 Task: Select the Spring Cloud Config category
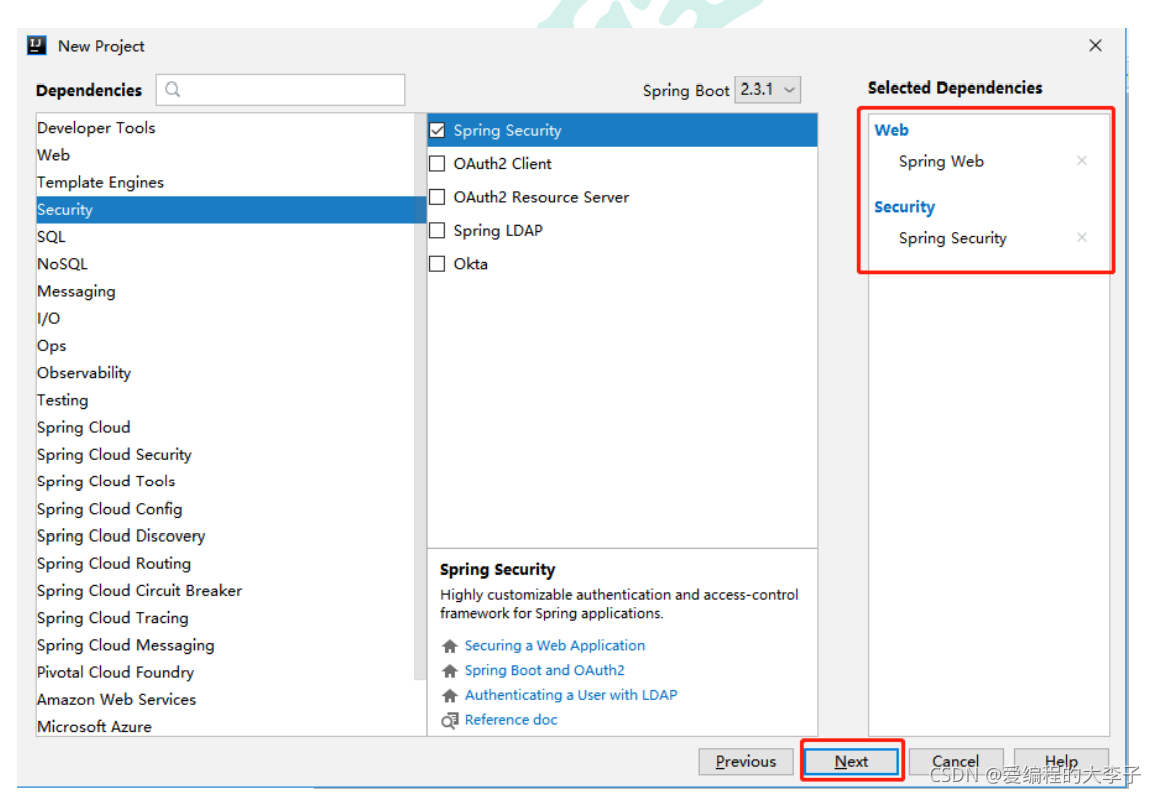(226, 509)
